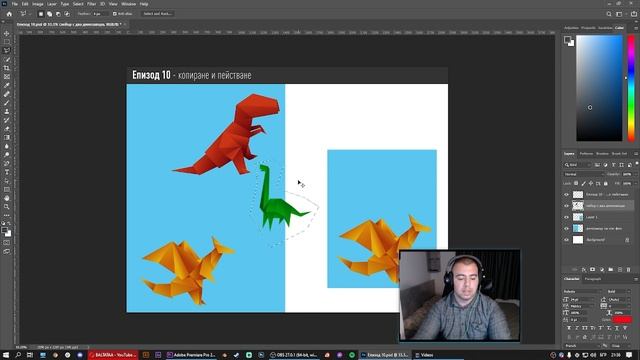Image resolution: width=640 pixels, height=360 pixels.
Task: Hide the Background layer
Action: tap(566, 240)
